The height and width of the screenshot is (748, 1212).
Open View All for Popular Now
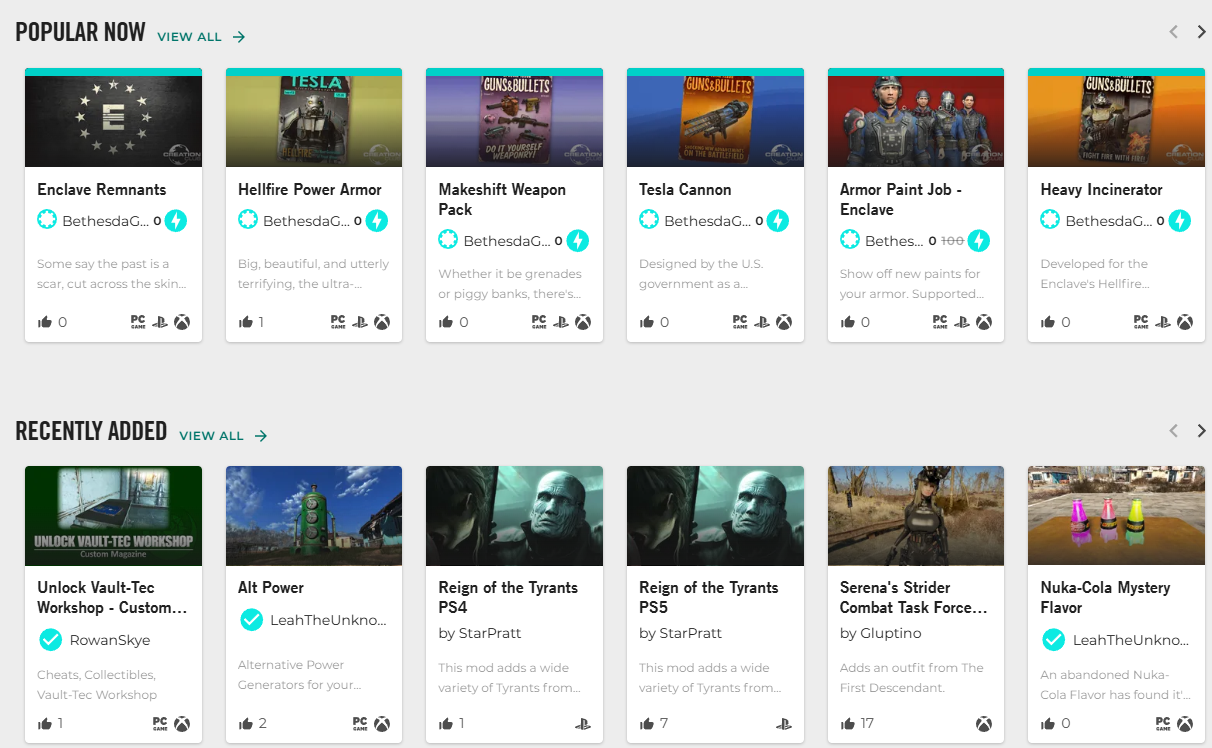click(201, 37)
